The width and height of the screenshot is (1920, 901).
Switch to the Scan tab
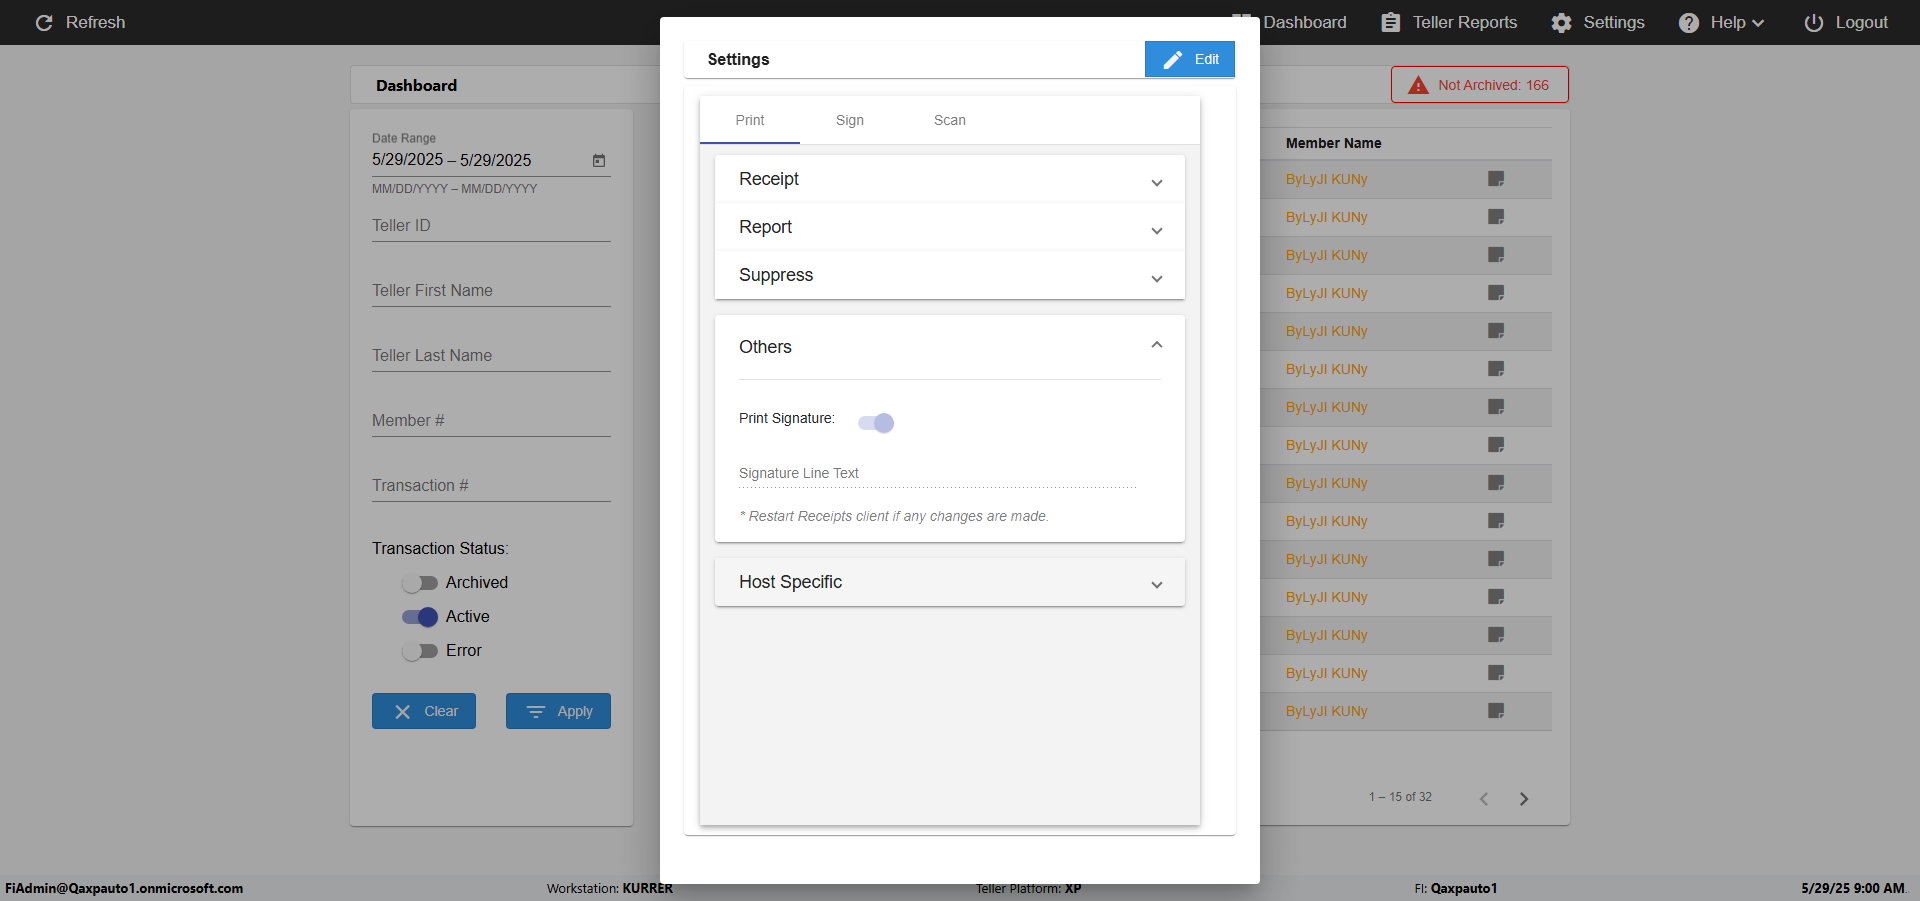pos(950,120)
